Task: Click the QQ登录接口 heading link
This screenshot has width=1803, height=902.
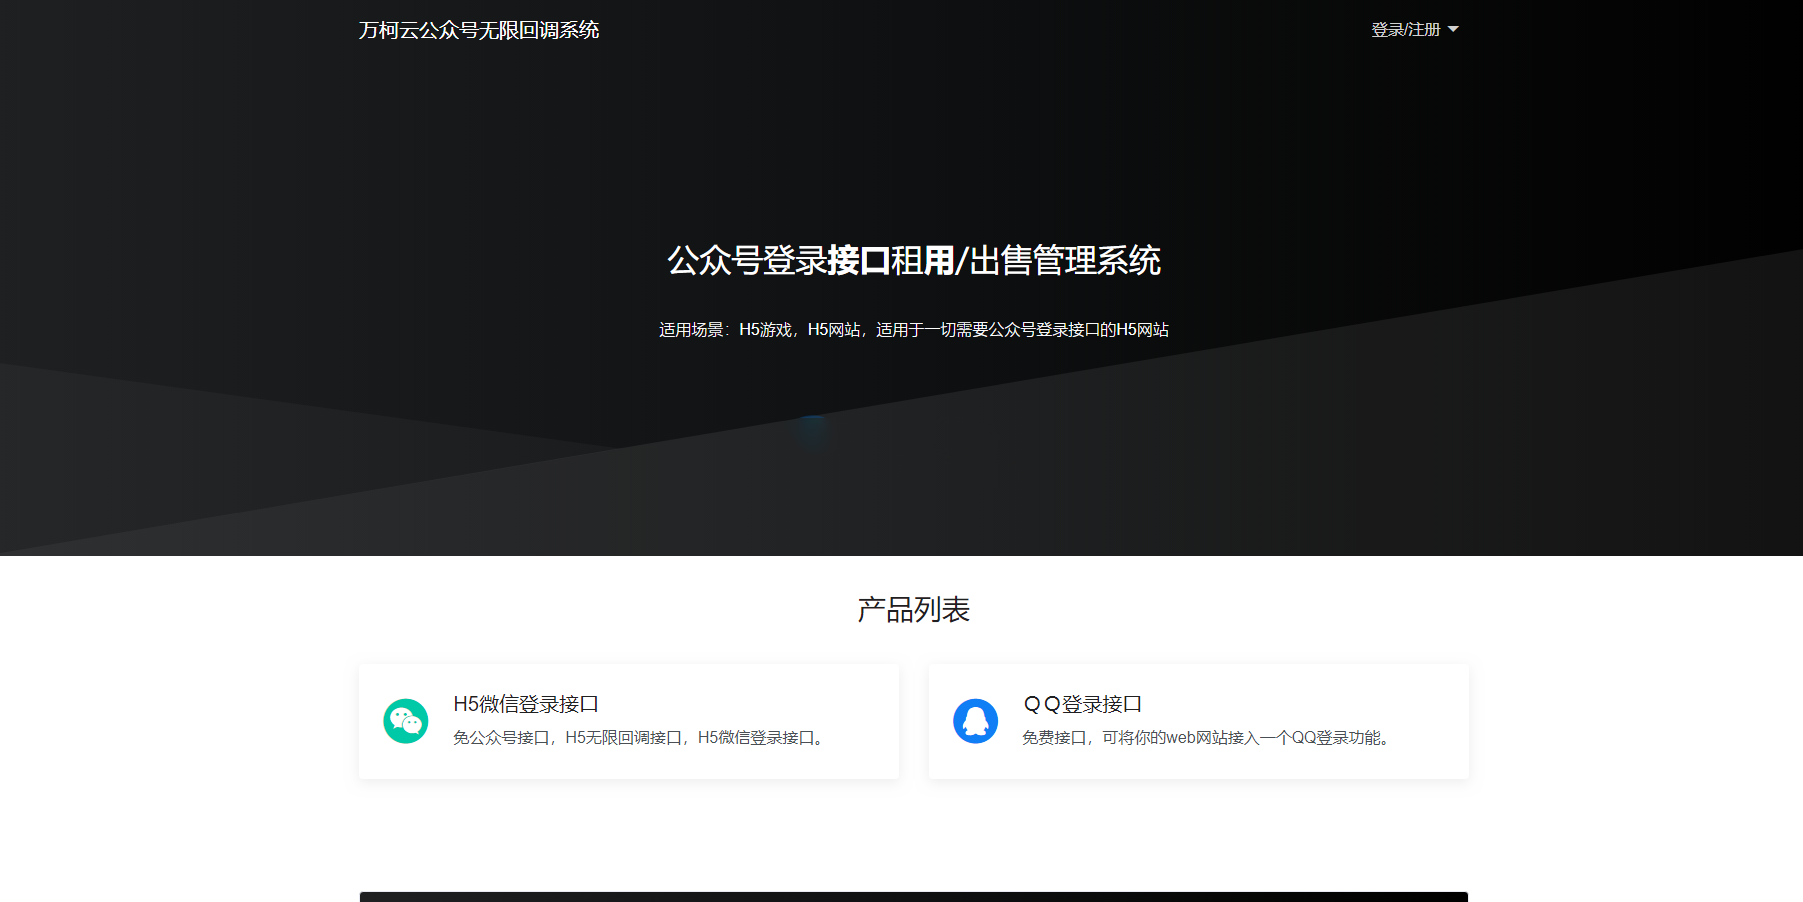Action: tap(1083, 703)
